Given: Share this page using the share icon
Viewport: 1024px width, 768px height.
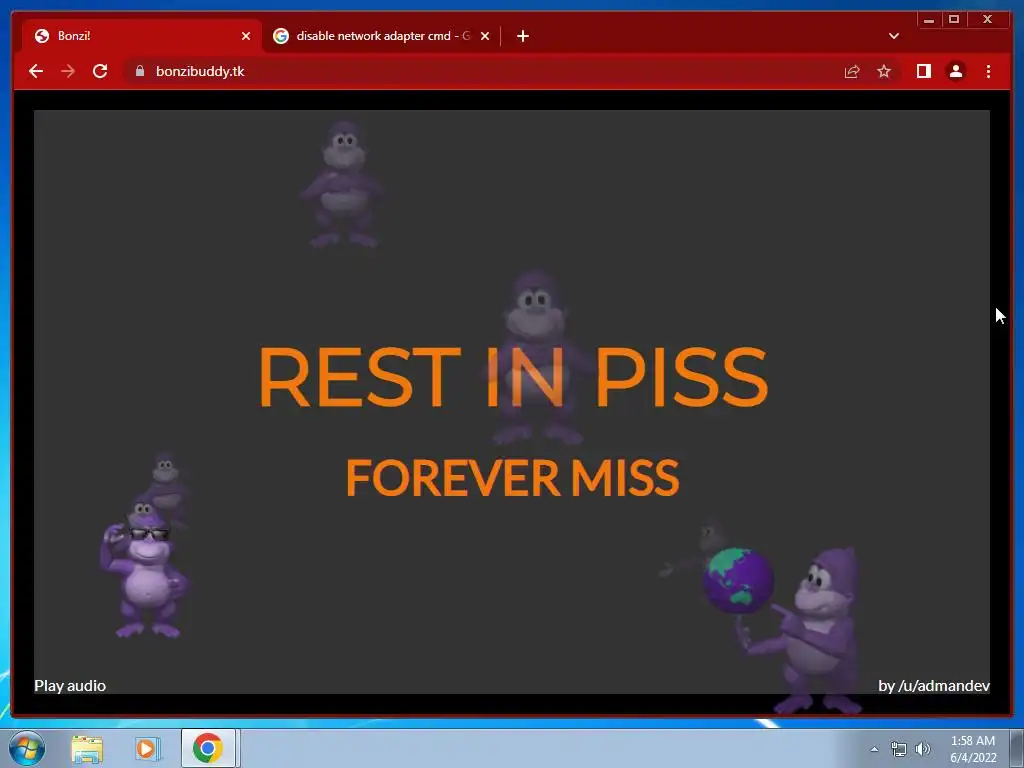Looking at the screenshot, I should coord(852,71).
